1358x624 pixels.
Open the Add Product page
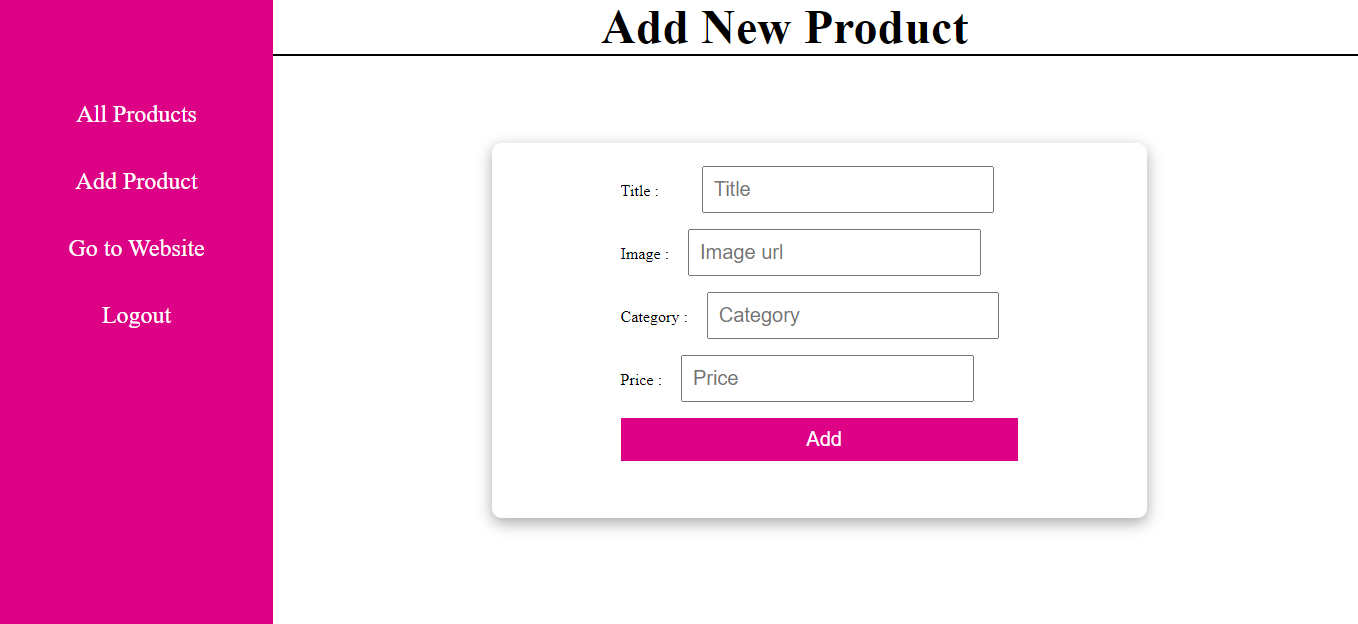click(136, 181)
